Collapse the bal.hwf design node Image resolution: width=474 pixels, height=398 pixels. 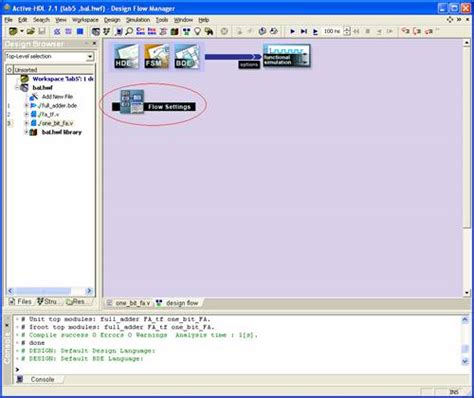pos(17,88)
